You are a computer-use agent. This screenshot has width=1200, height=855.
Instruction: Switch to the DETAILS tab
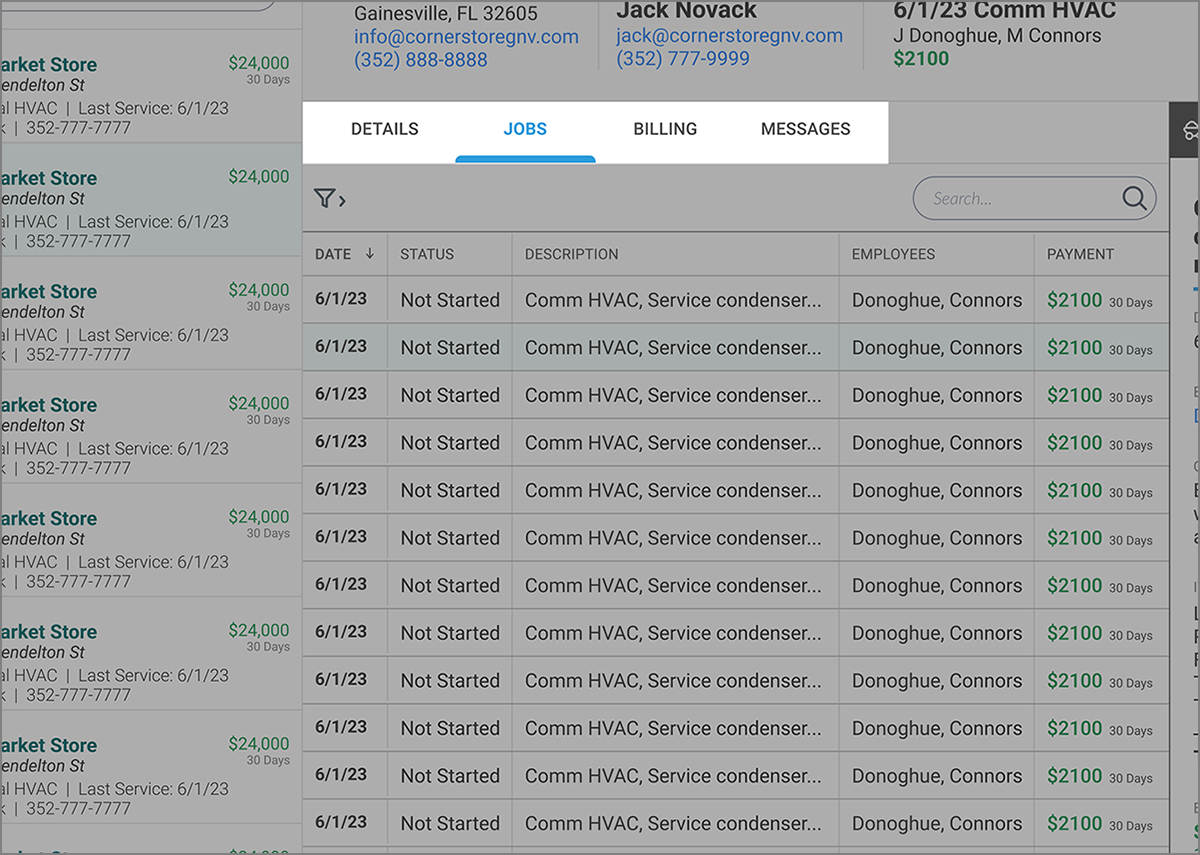[385, 129]
